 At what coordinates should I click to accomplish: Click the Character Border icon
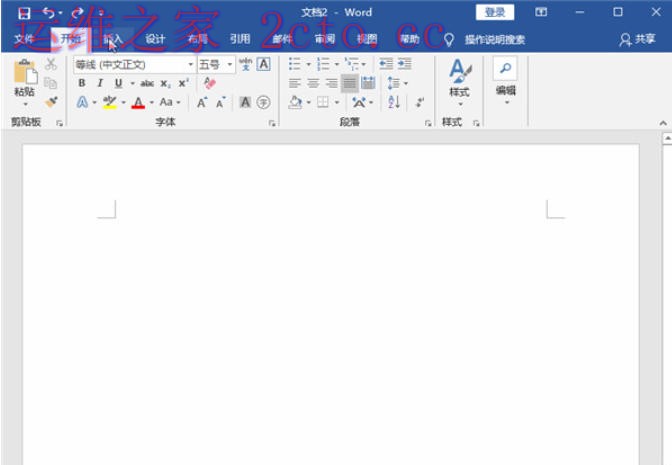click(264, 64)
